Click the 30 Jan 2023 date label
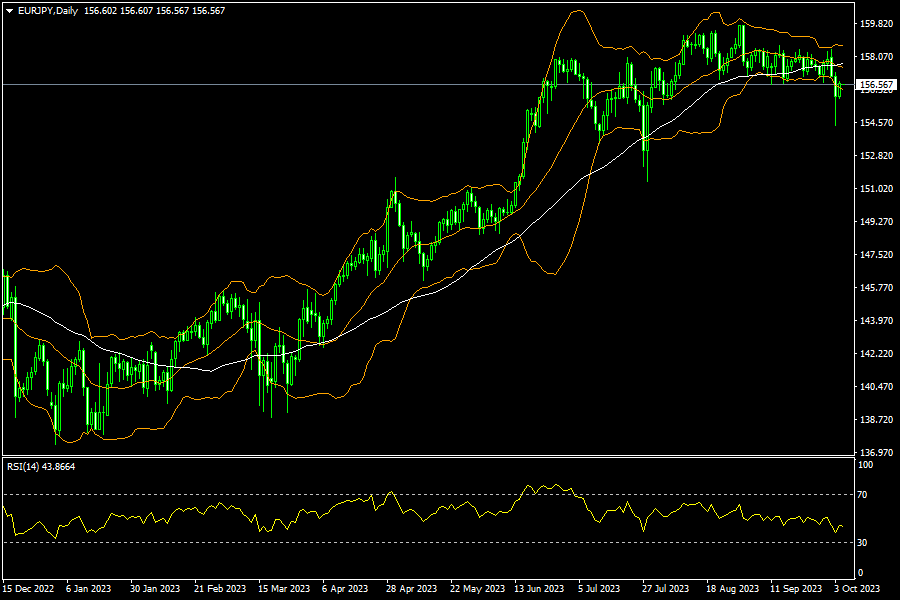900x600 pixels. pyautogui.click(x=155, y=589)
